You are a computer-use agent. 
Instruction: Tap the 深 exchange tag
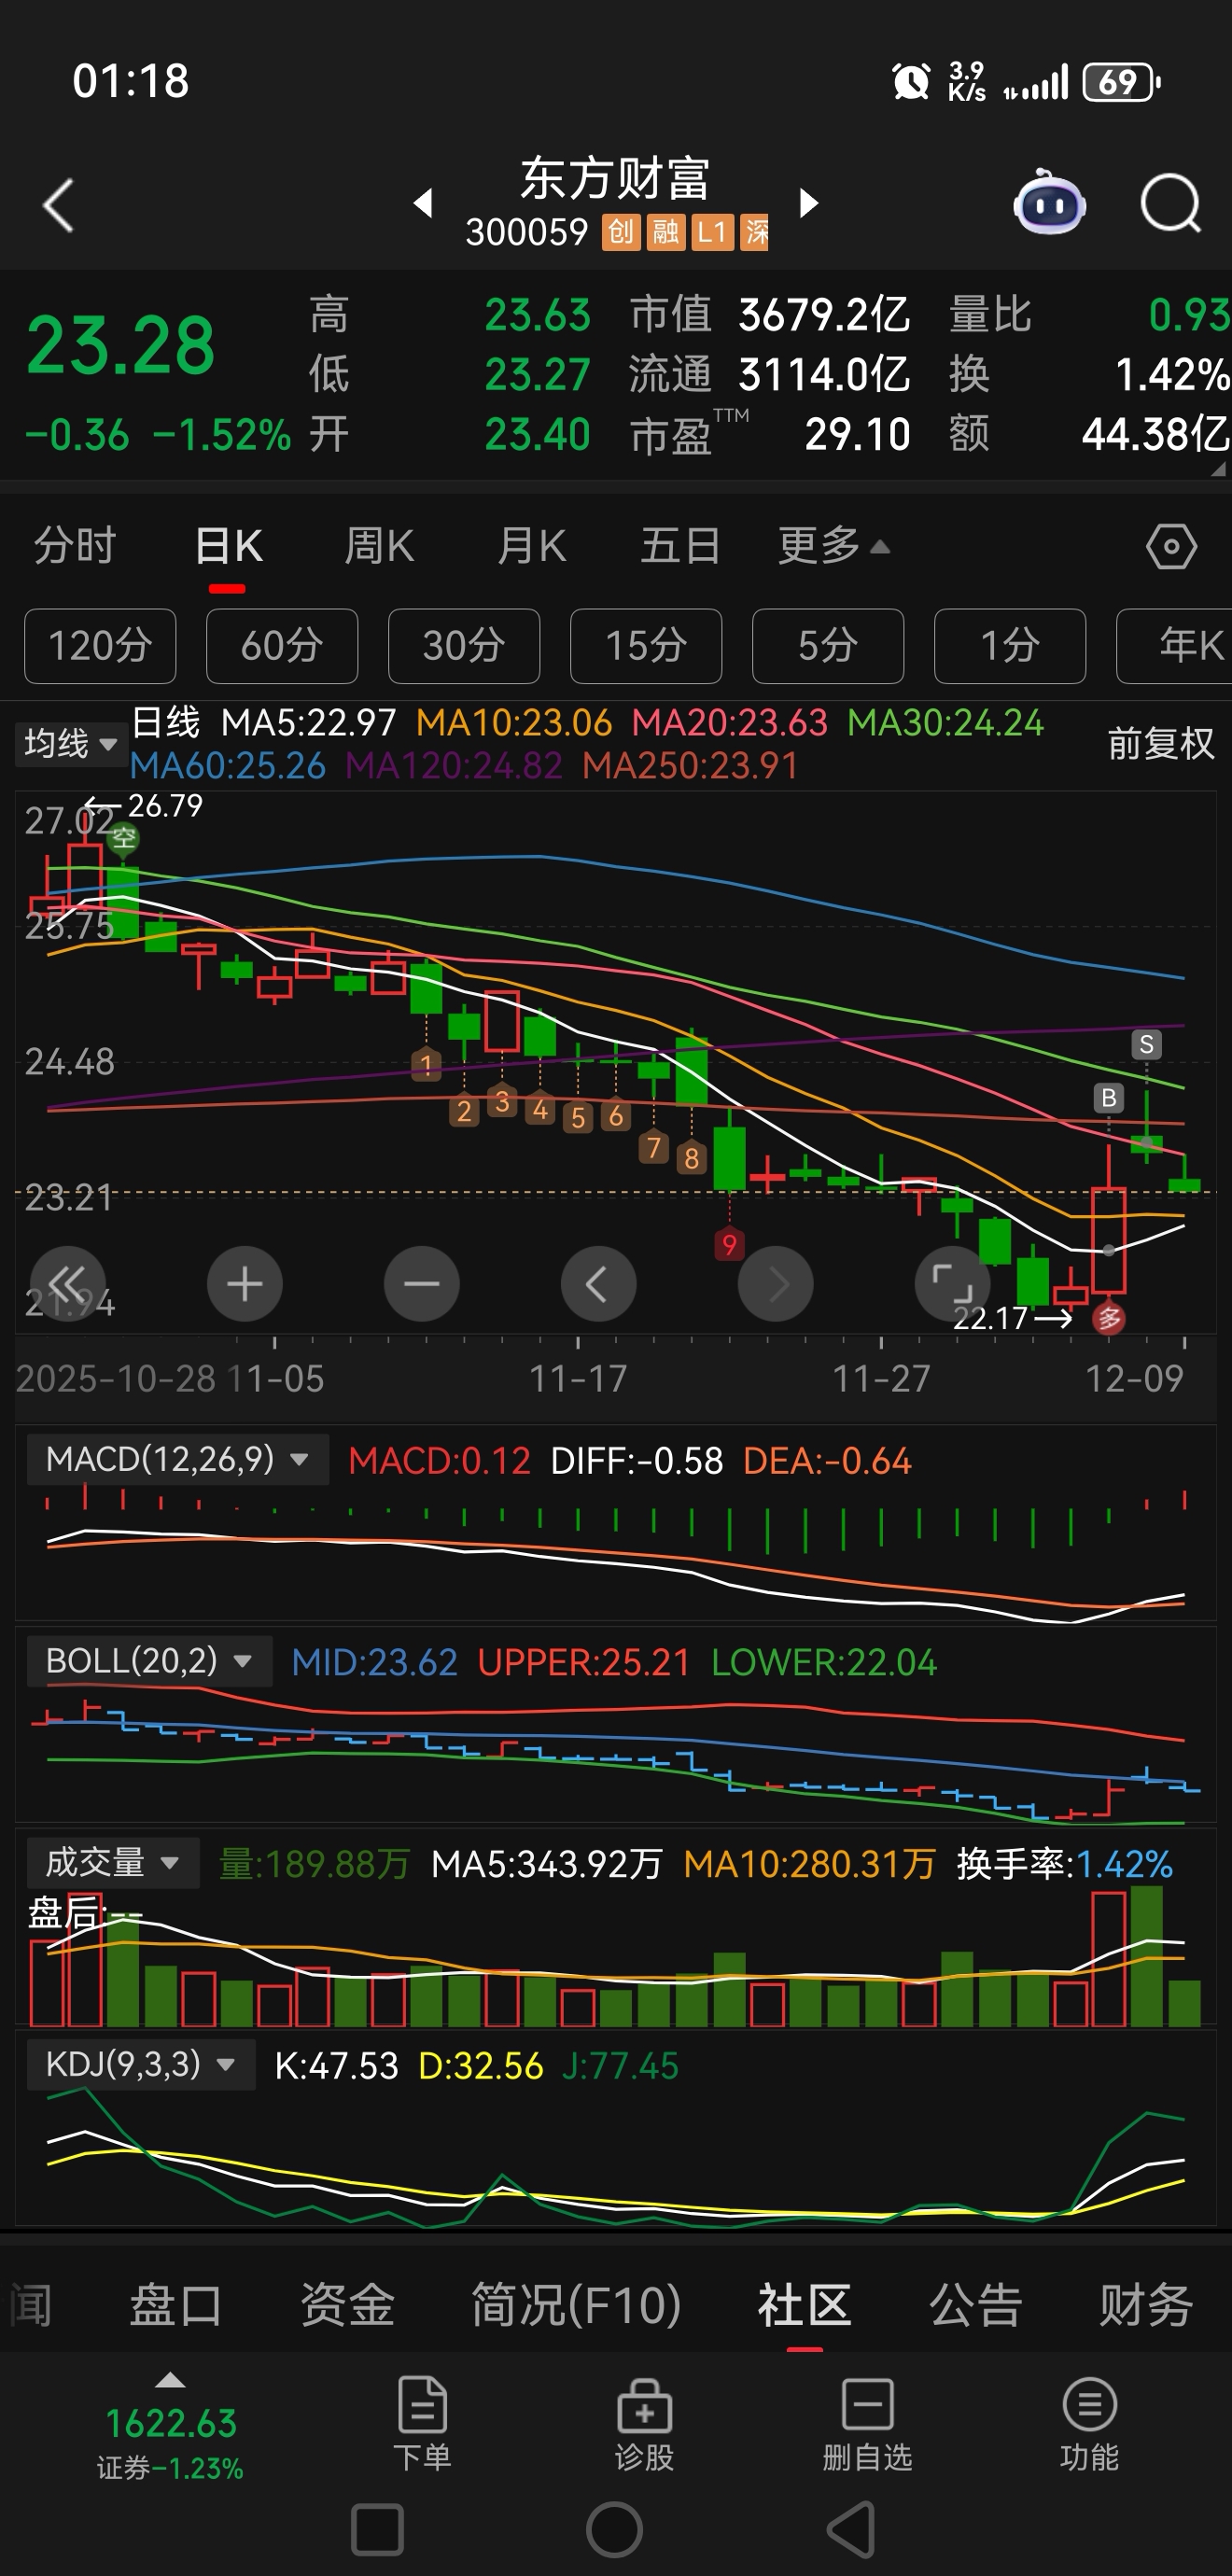click(x=755, y=233)
